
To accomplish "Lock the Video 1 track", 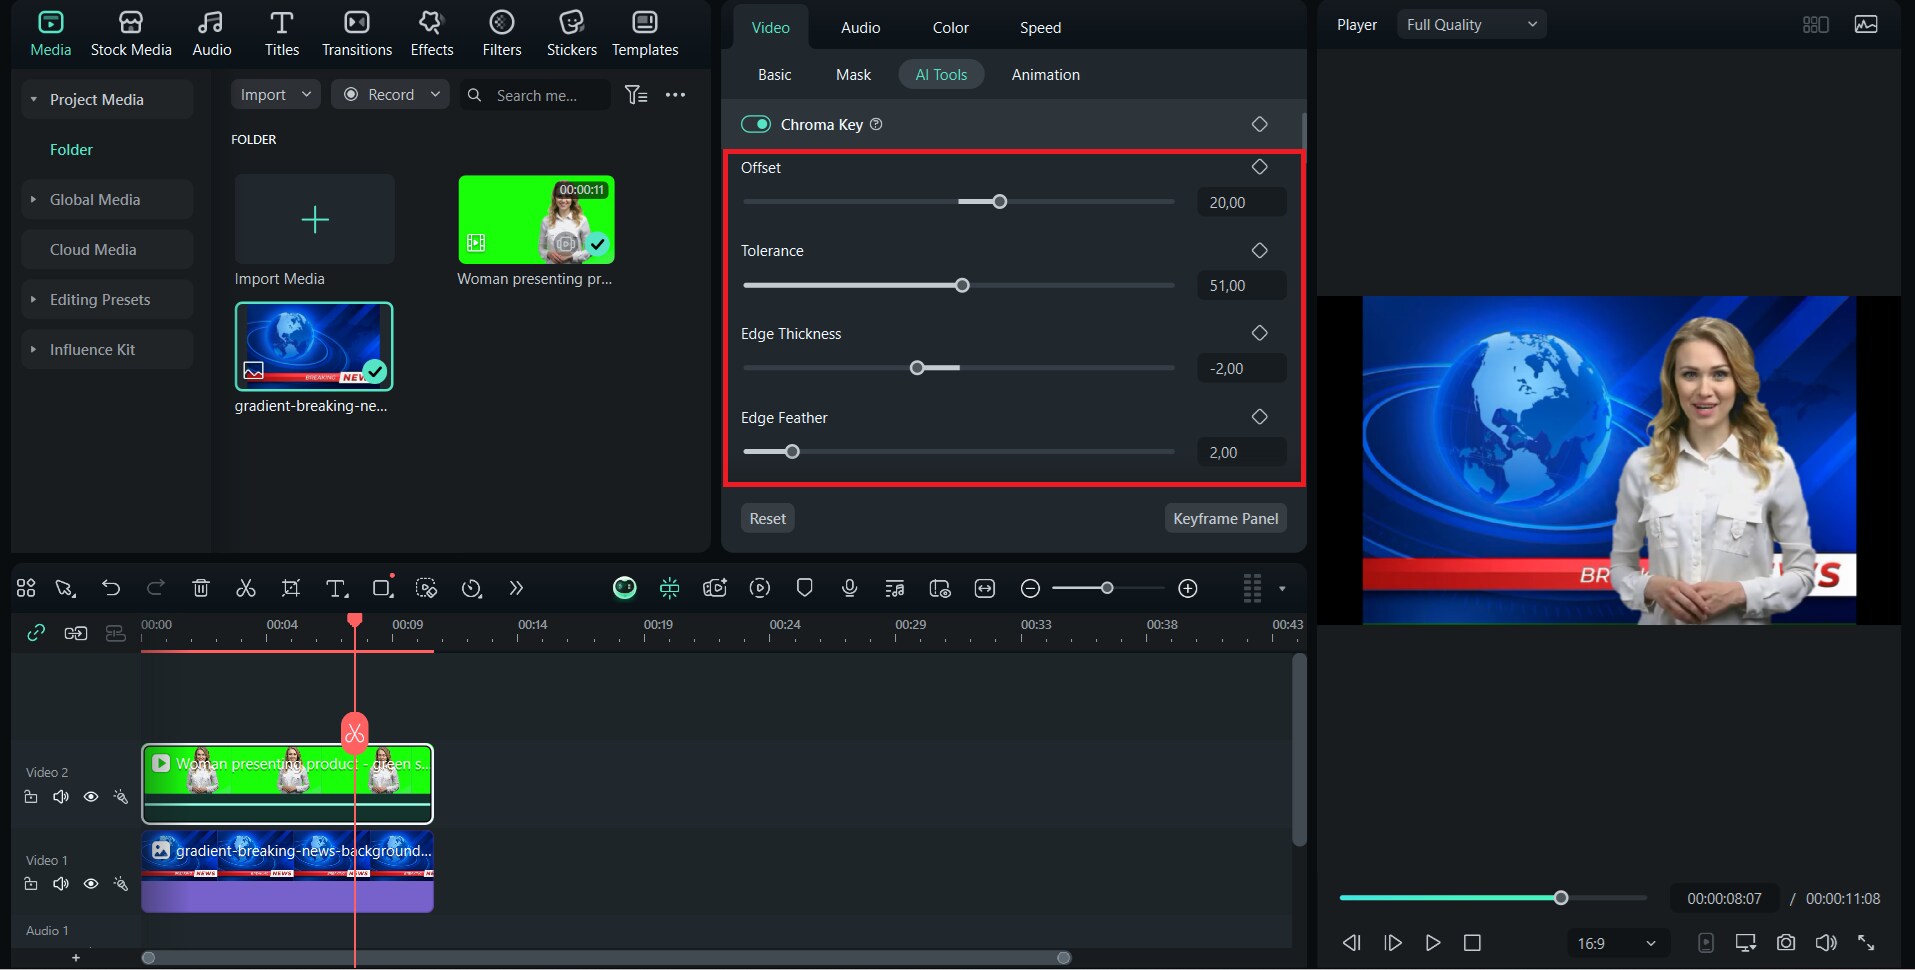I will click(x=31, y=884).
